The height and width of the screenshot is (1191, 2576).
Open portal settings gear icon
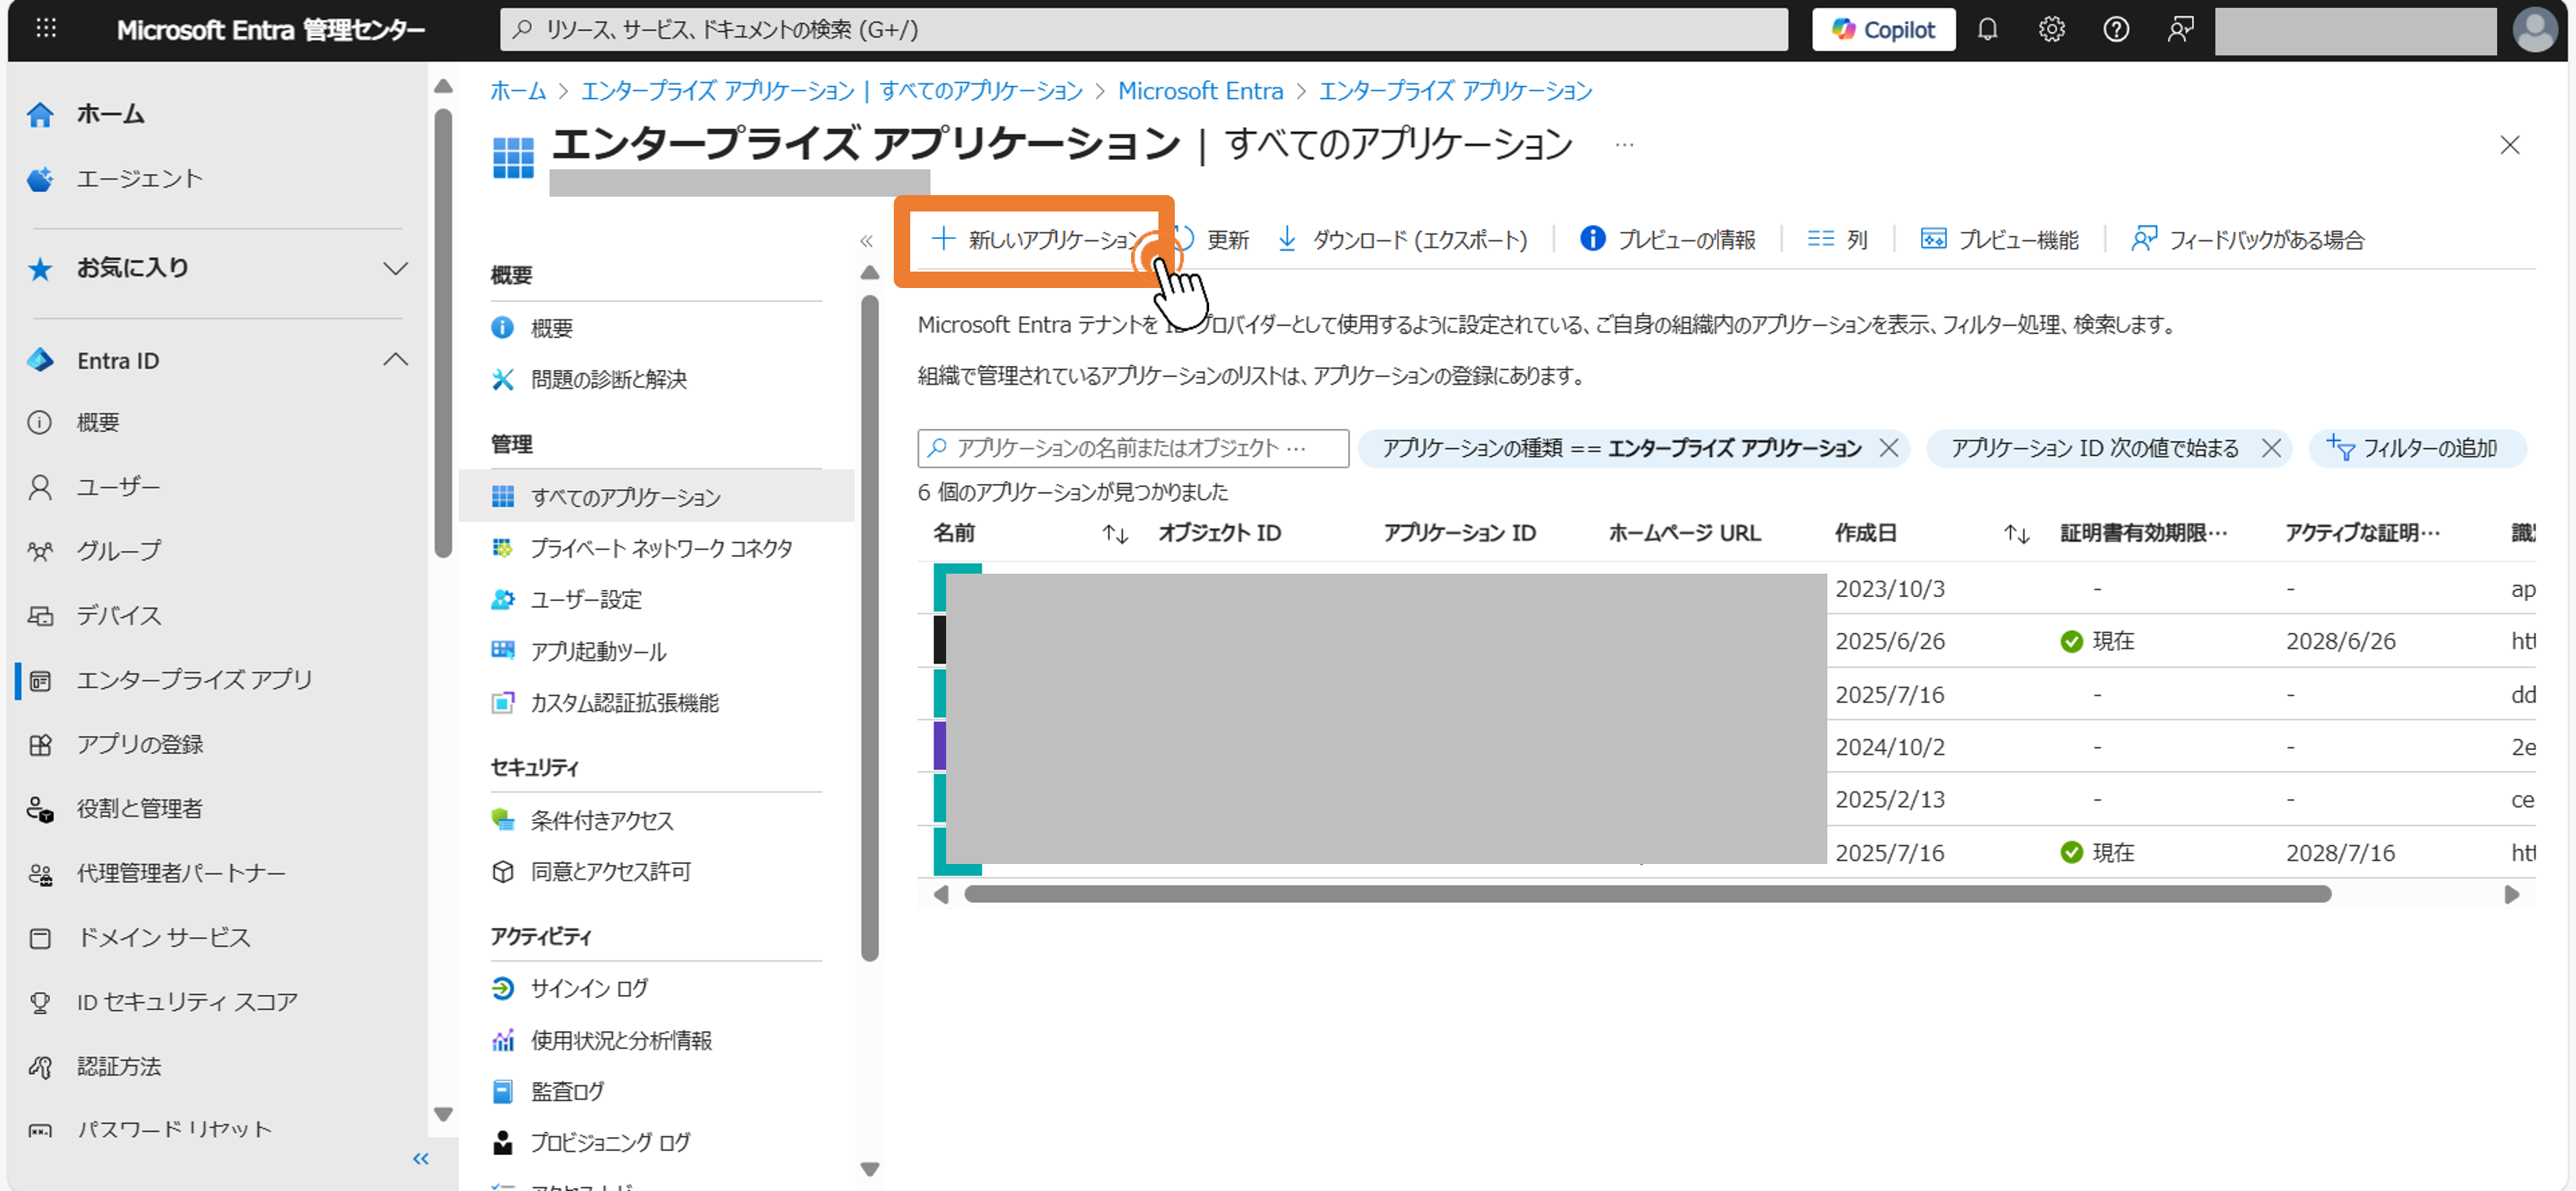tap(2051, 30)
